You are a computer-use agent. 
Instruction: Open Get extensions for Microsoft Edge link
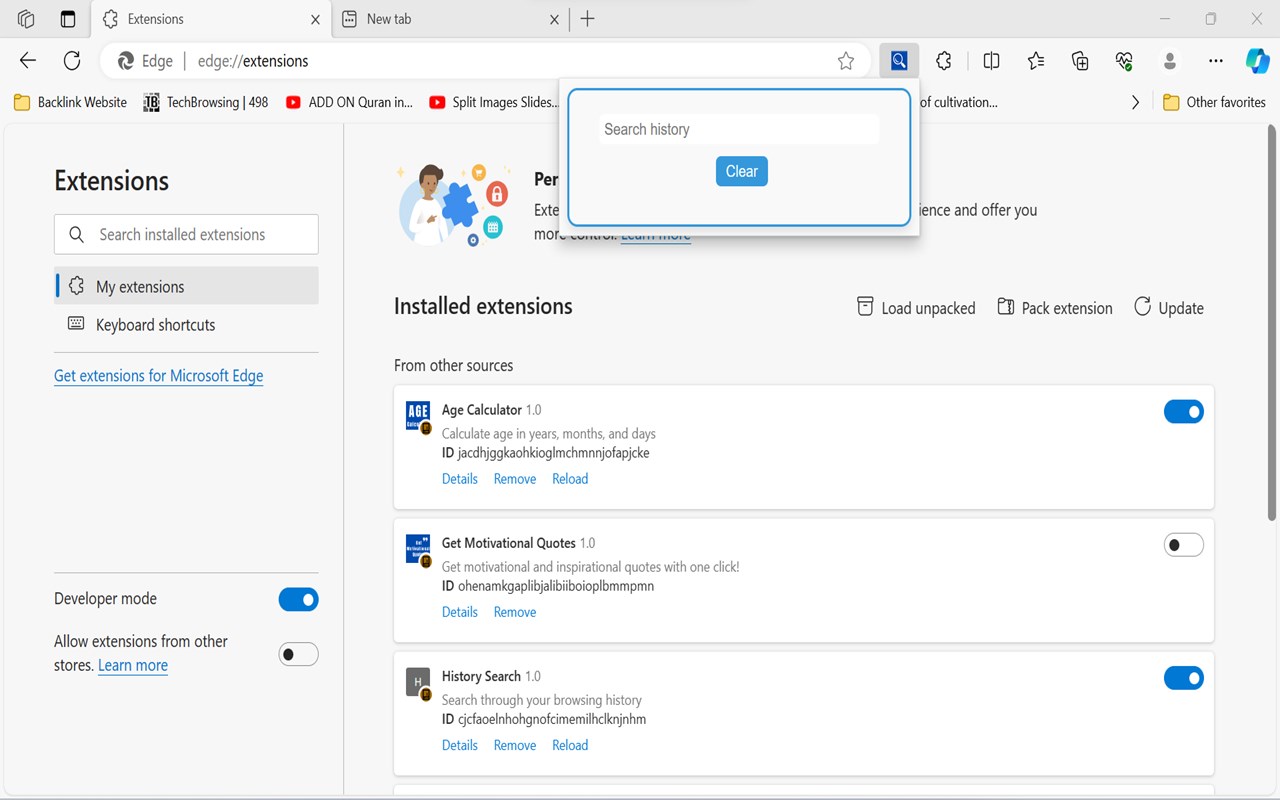click(x=159, y=376)
